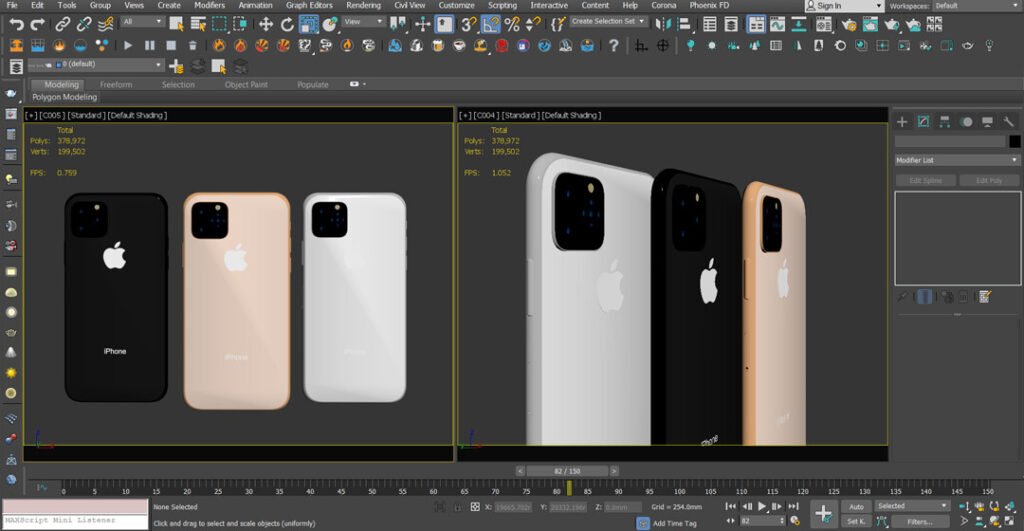Click the Mirror tool icon
Viewport: 1024px width, 531px height.
click(663, 25)
